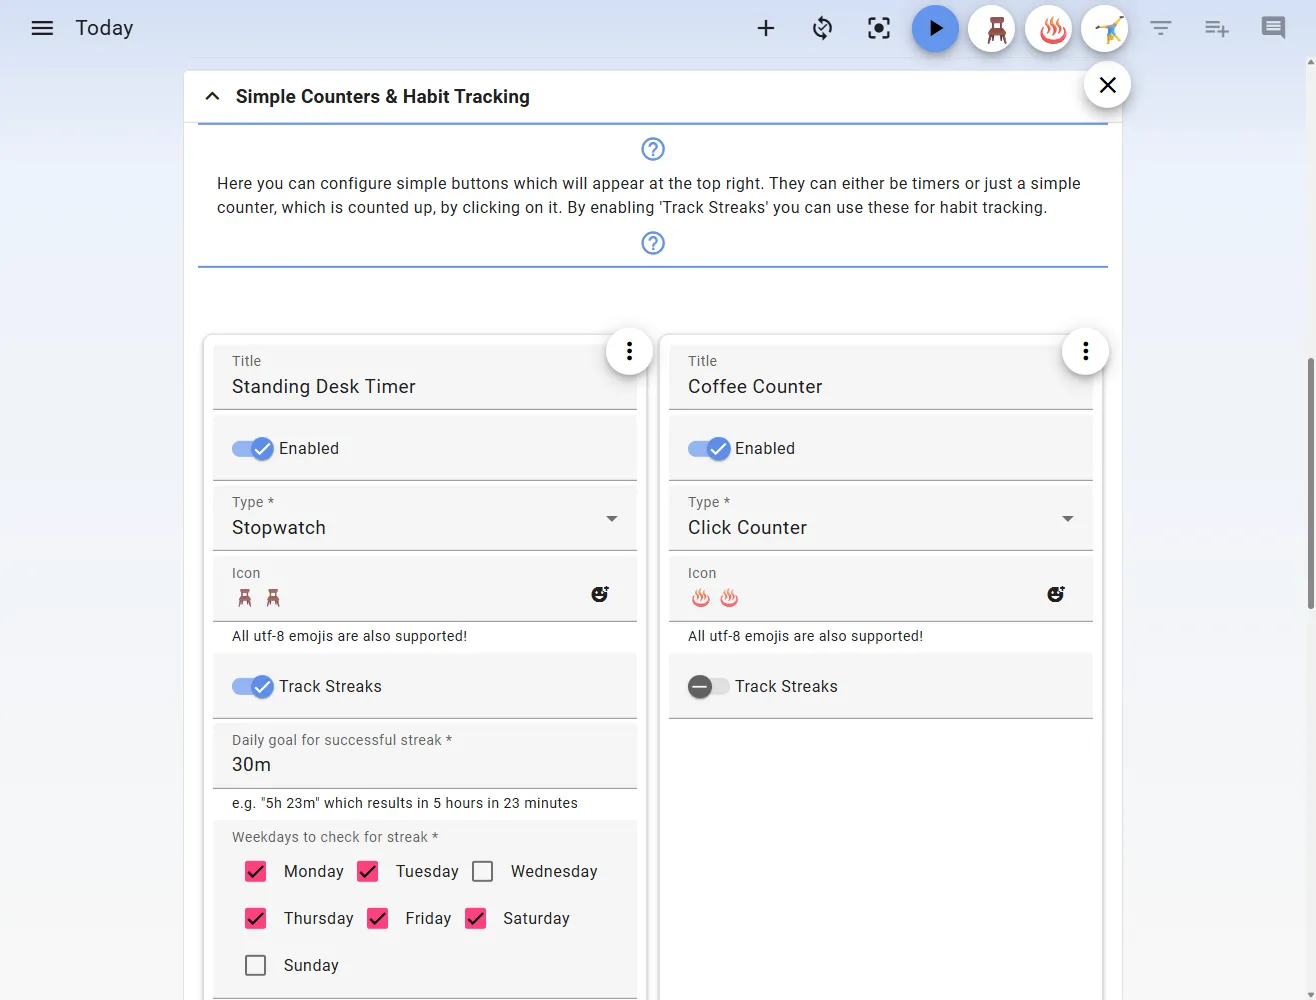Open the Stopwatch type dropdown

pos(424,518)
